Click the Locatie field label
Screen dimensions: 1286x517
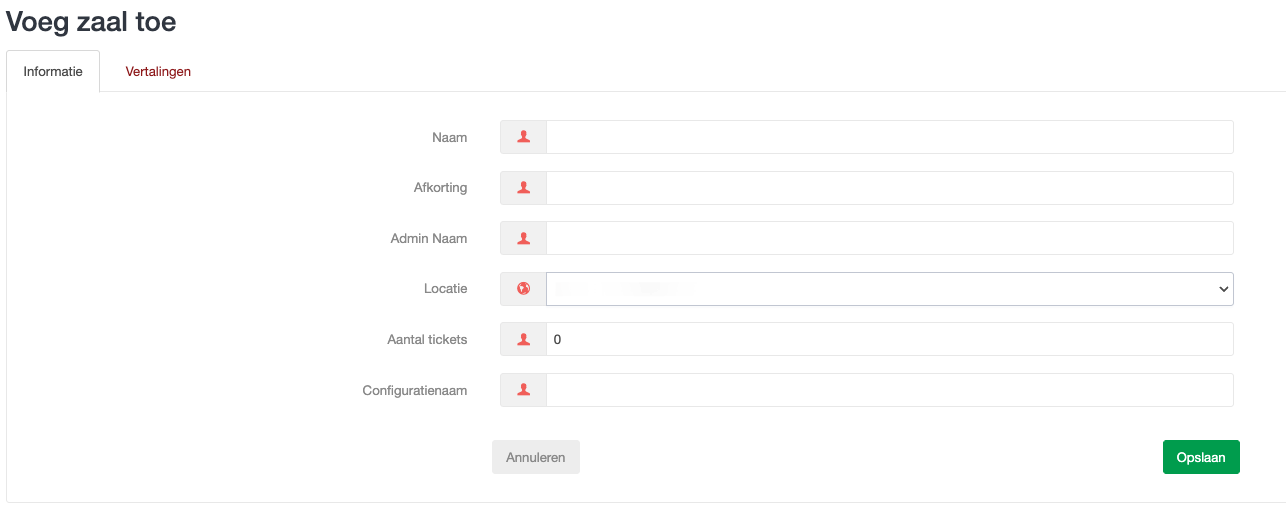(445, 289)
